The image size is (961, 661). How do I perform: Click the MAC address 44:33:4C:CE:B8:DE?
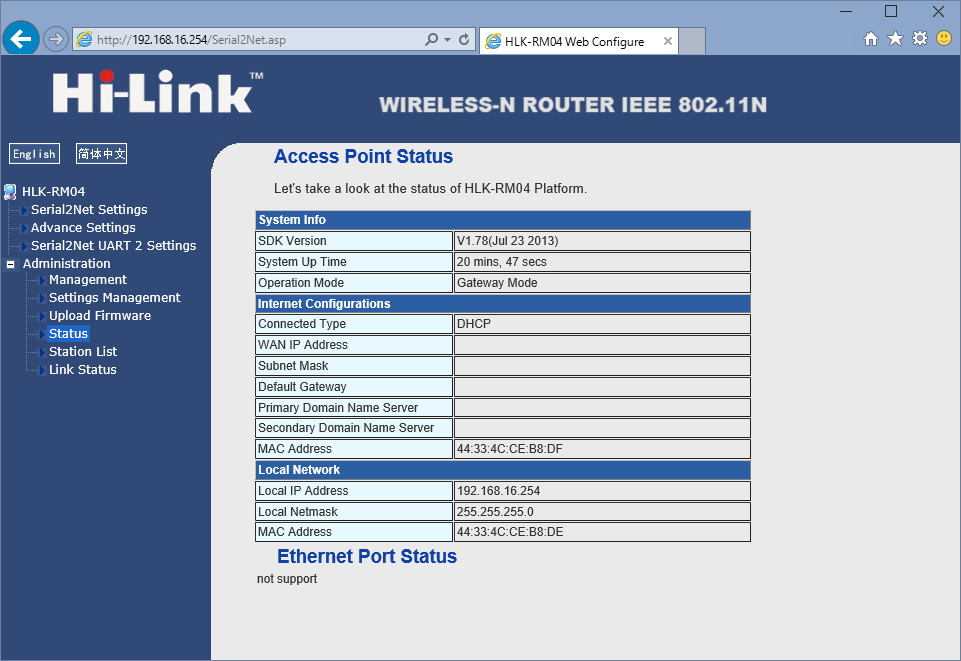[510, 532]
